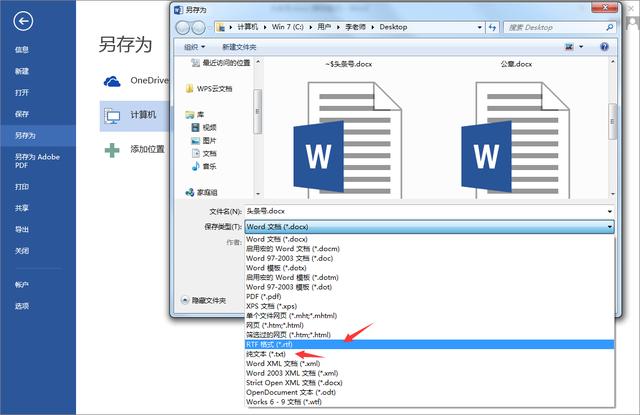Choose RTF 格式 (*.rtf) file type
Image resolution: width=640 pixels, height=415 pixels.
(x=430, y=344)
